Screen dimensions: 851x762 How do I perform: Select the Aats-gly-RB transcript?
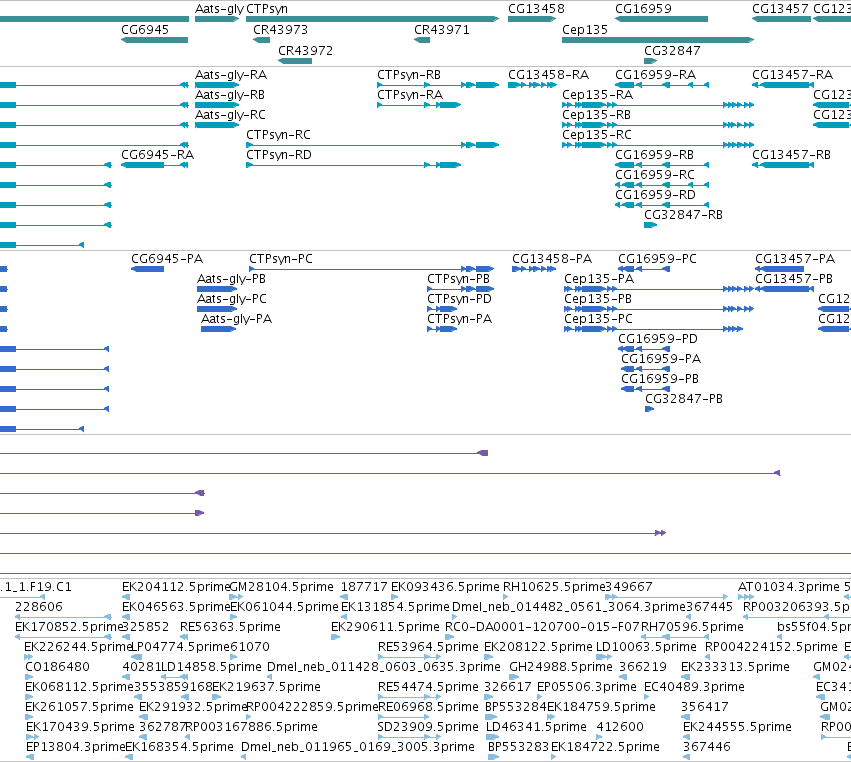point(217,105)
